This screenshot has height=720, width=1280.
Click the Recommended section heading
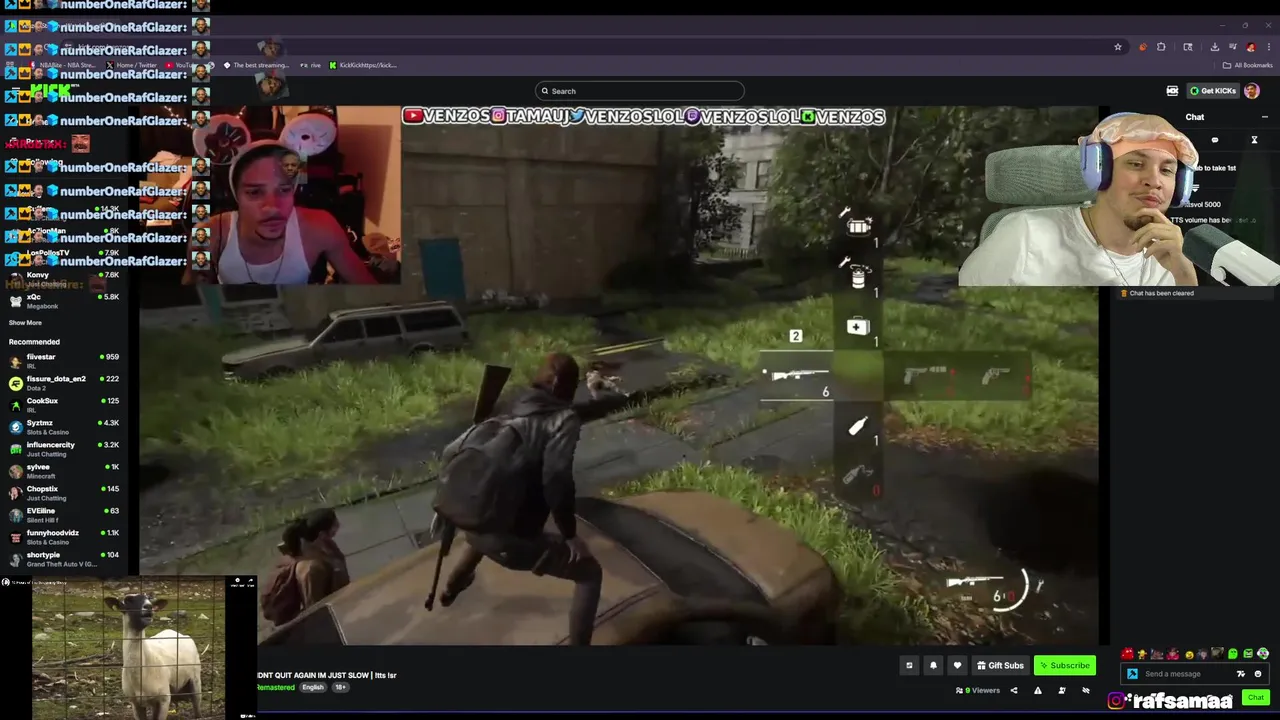click(x=34, y=342)
